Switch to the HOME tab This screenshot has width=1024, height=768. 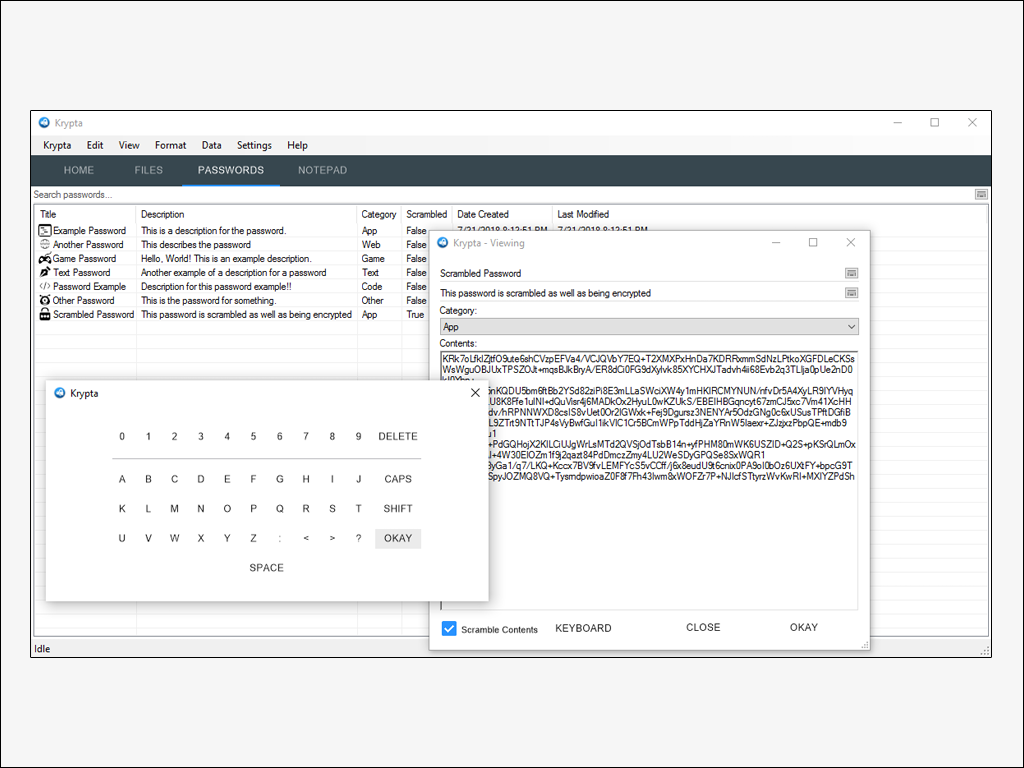click(79, 170)
